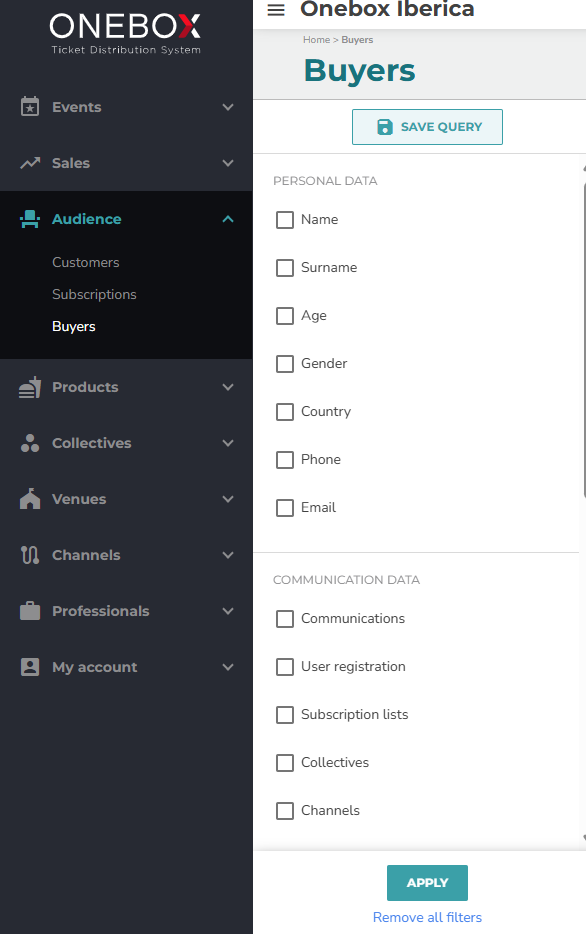Screen dimensions: 586x934
Task: Click the Collectives dots icon
Action: click(x=30, y=443)
